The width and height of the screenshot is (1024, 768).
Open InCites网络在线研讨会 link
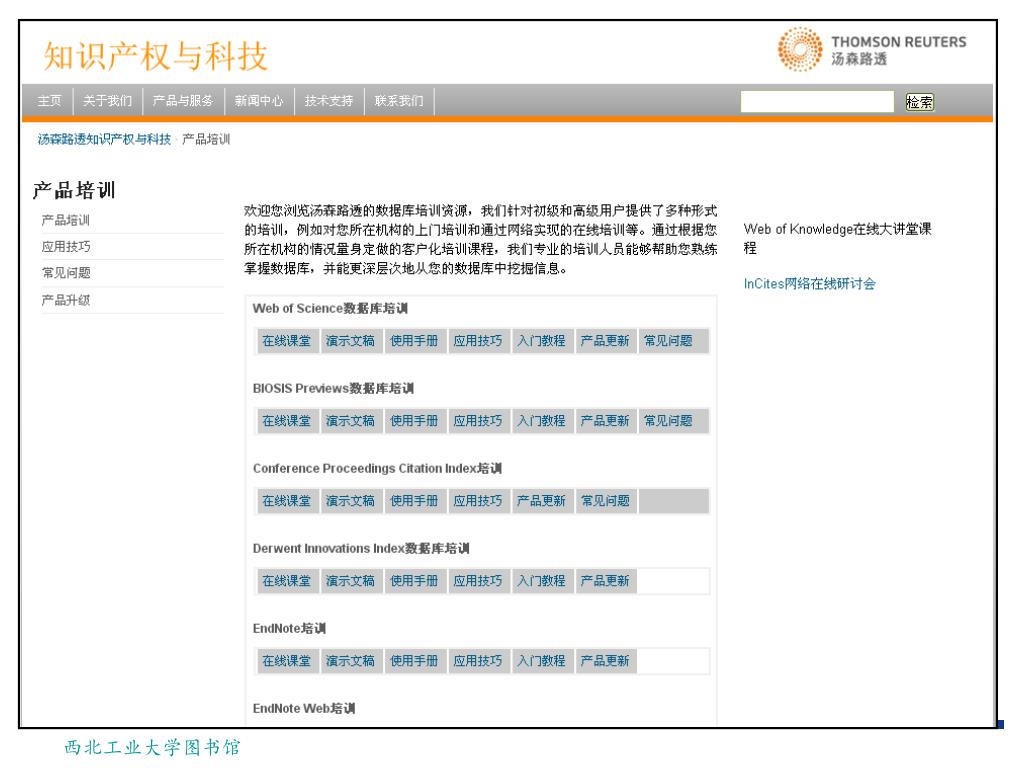pyautogui.click(x=810, y=283)
